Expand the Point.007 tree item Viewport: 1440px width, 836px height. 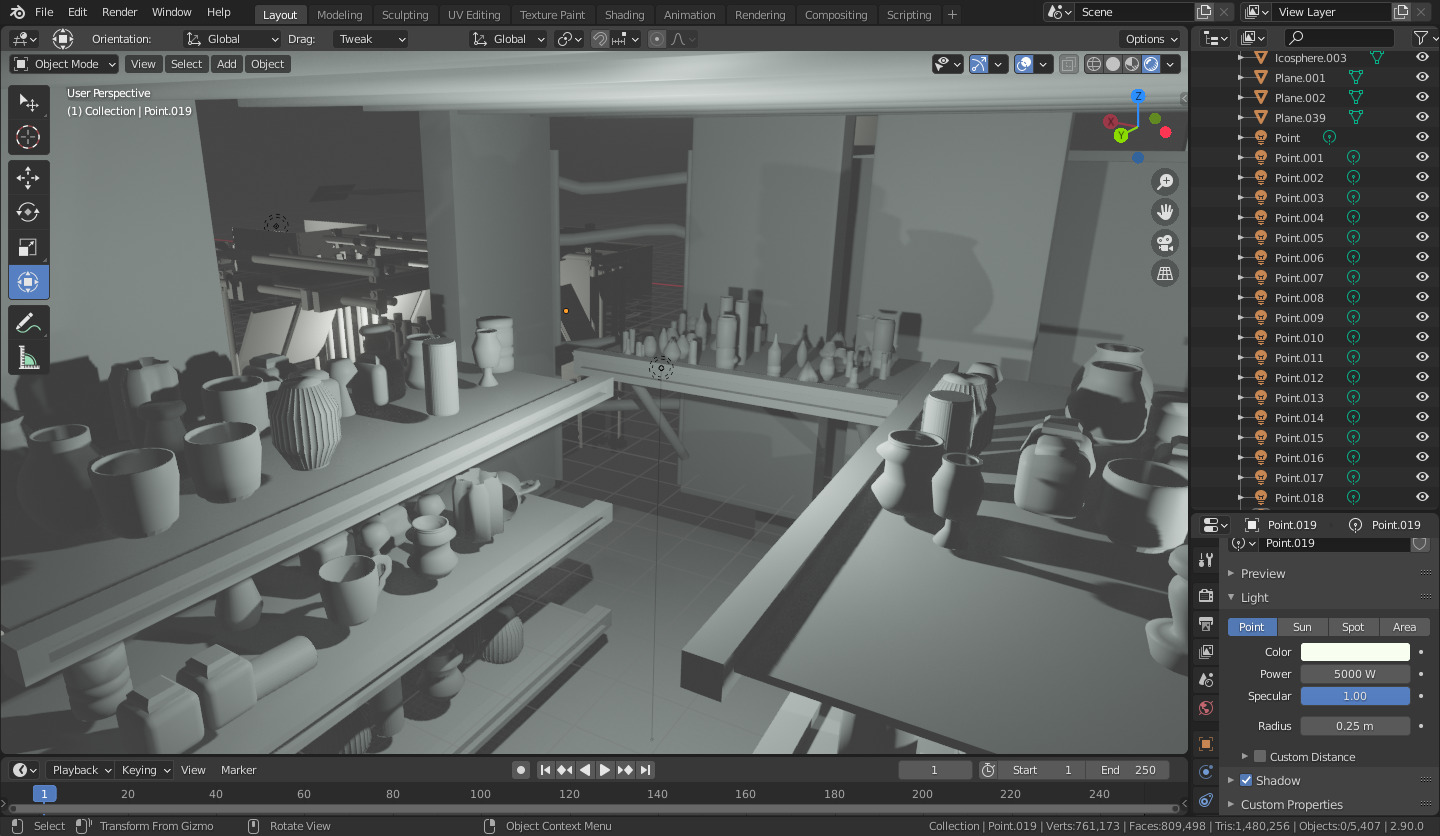[x=1241, y=278]
